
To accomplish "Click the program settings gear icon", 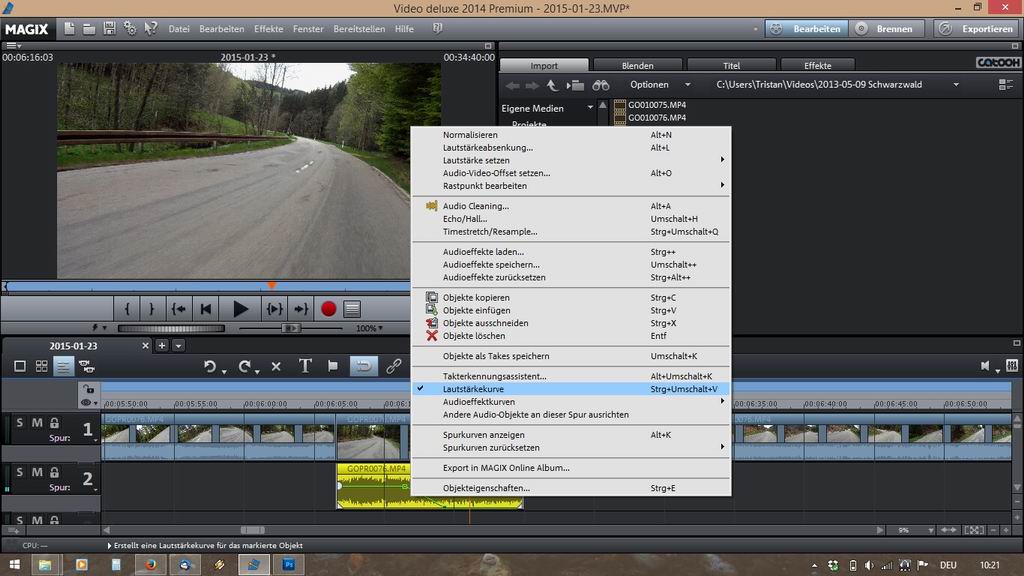I will [130, 29].
